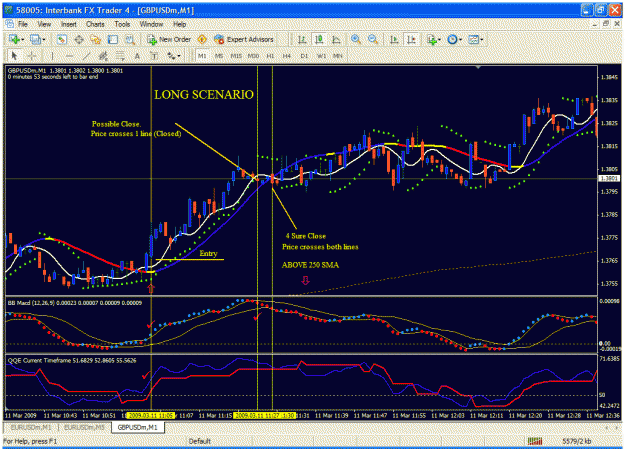Click the 'ABOVE 250 SMA' text label
This screenshot has width=625, height=449.
(310, 265)
